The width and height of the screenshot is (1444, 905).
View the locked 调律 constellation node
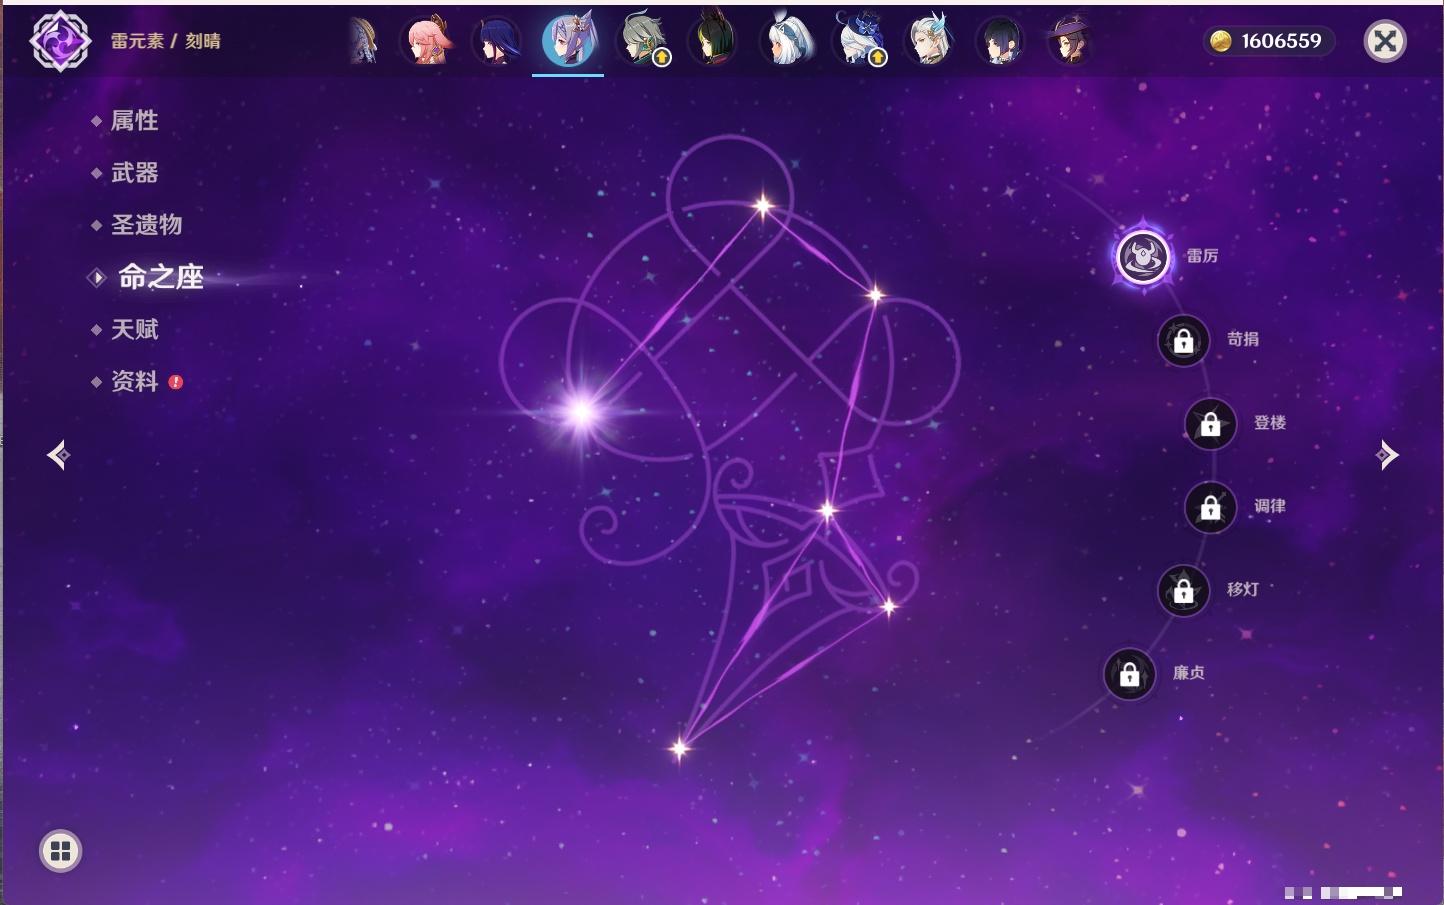pos(1210,508)
